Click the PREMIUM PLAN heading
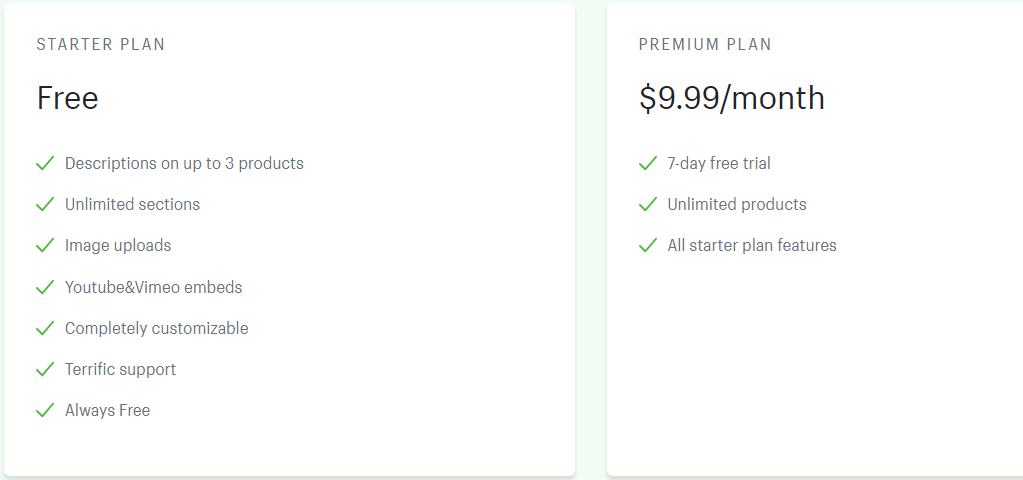 pos(705,45)
